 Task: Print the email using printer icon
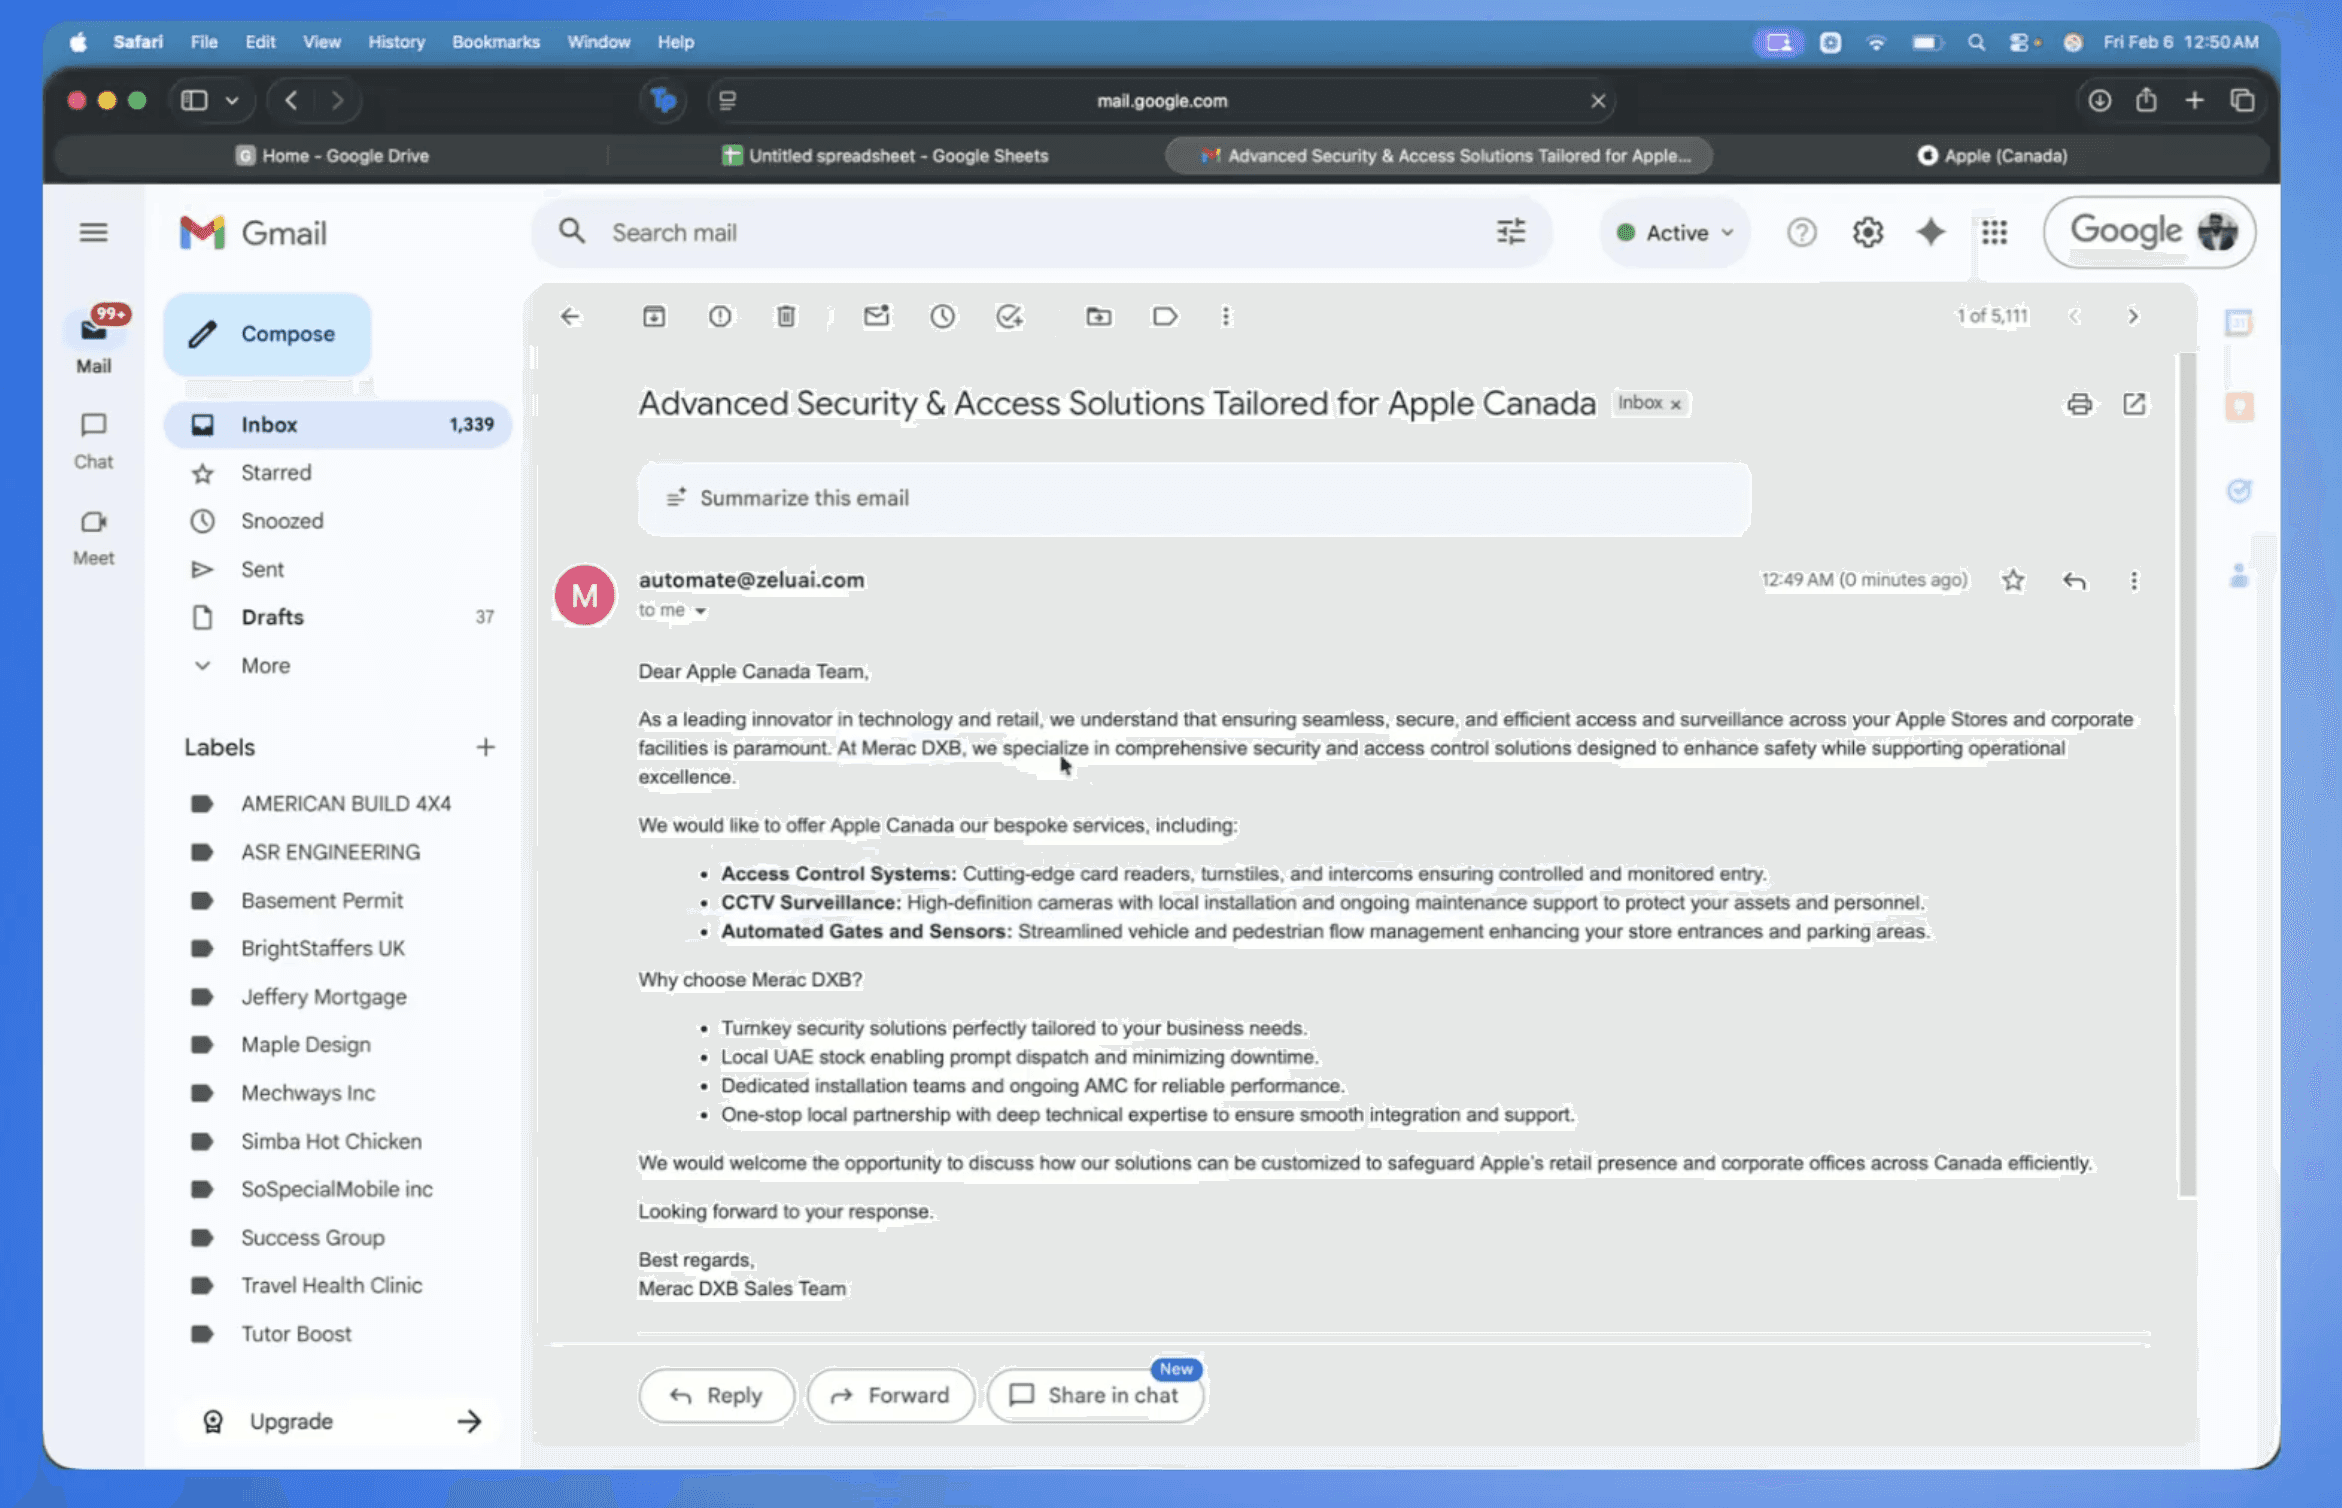point(2079,404)
